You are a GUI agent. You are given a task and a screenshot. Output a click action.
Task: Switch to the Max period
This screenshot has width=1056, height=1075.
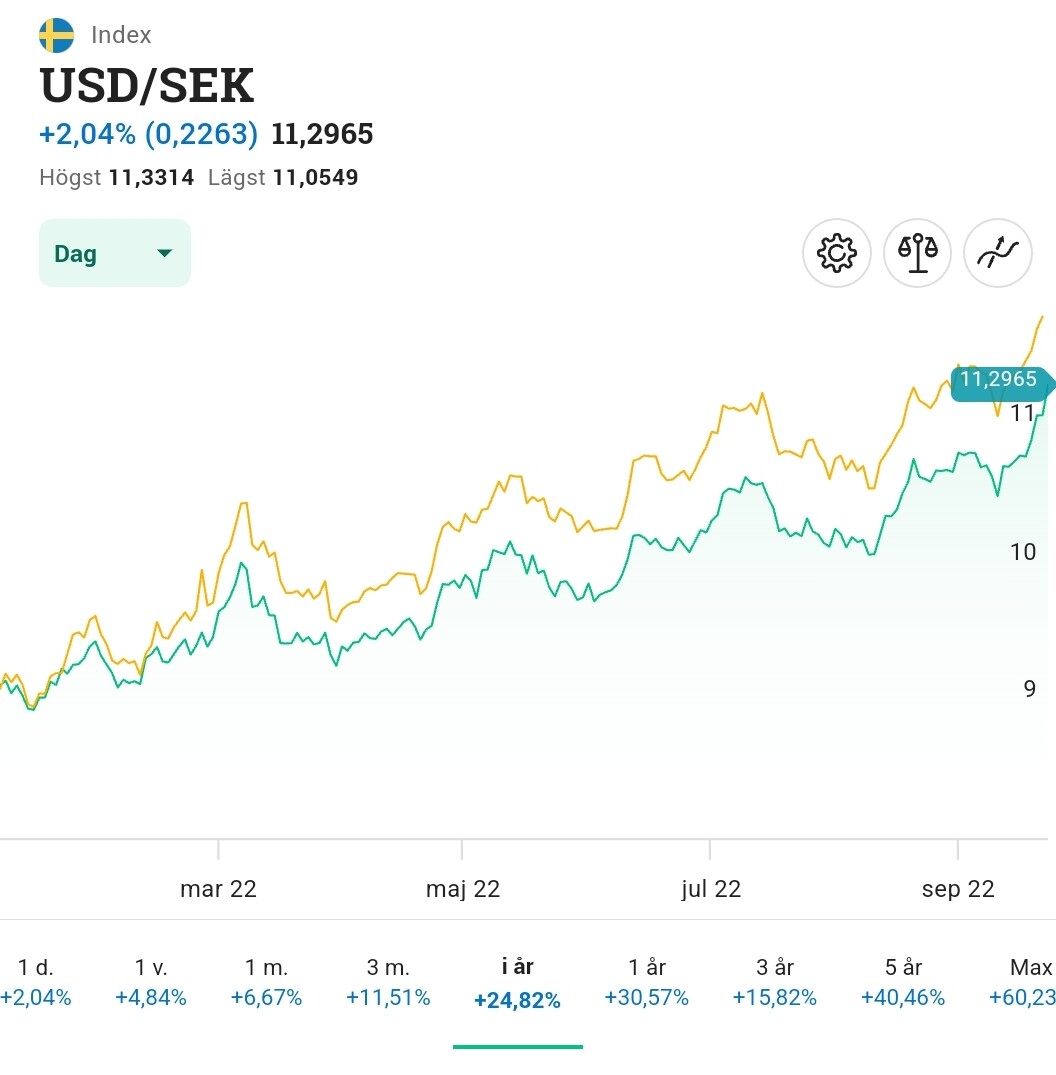coord(1029,982)
